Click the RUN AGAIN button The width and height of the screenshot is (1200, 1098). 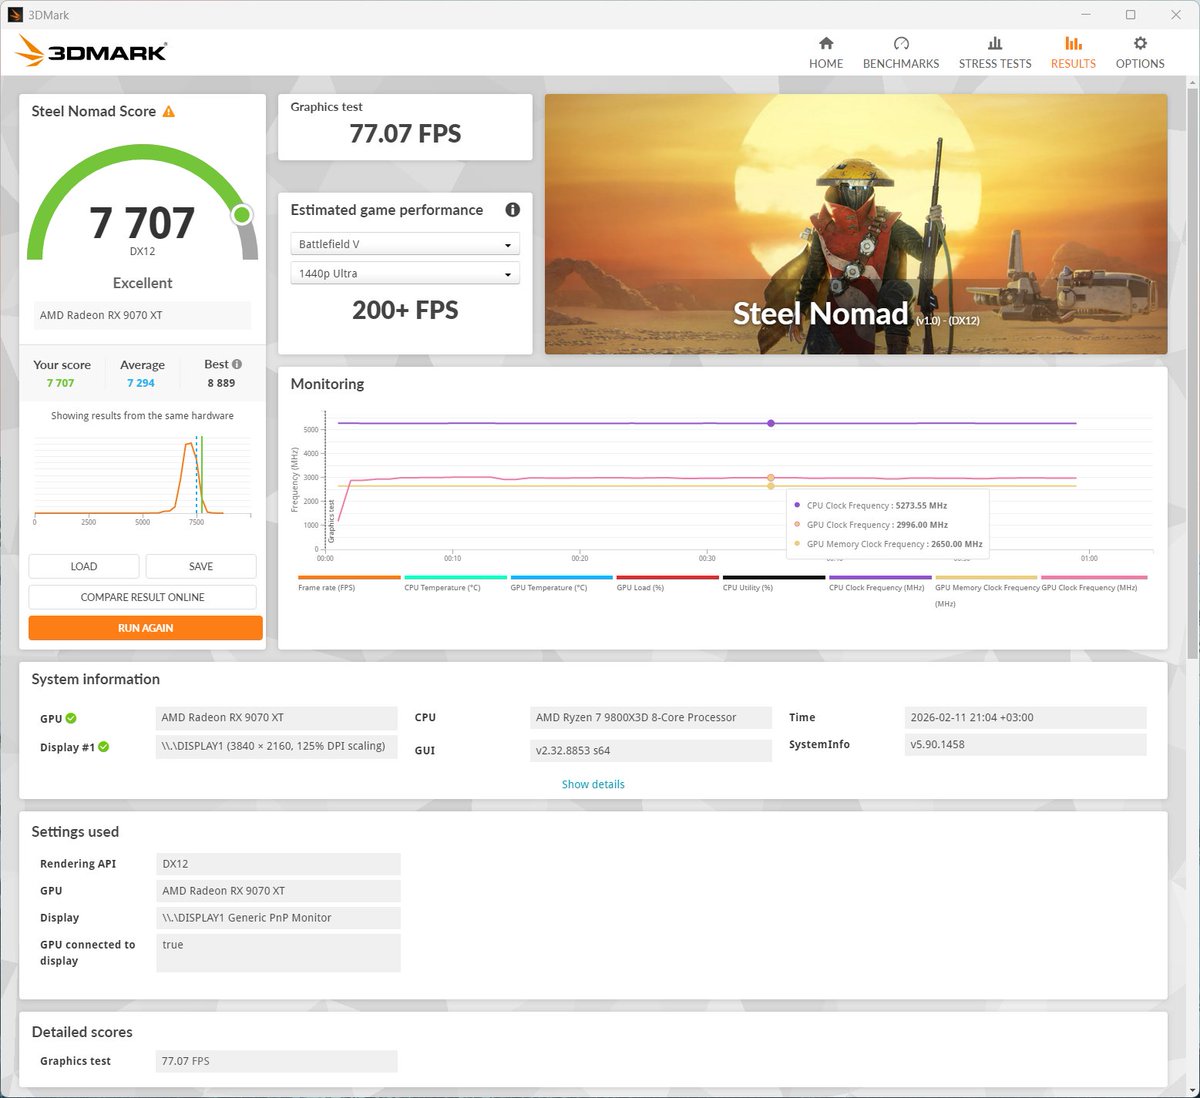point(146,628)
